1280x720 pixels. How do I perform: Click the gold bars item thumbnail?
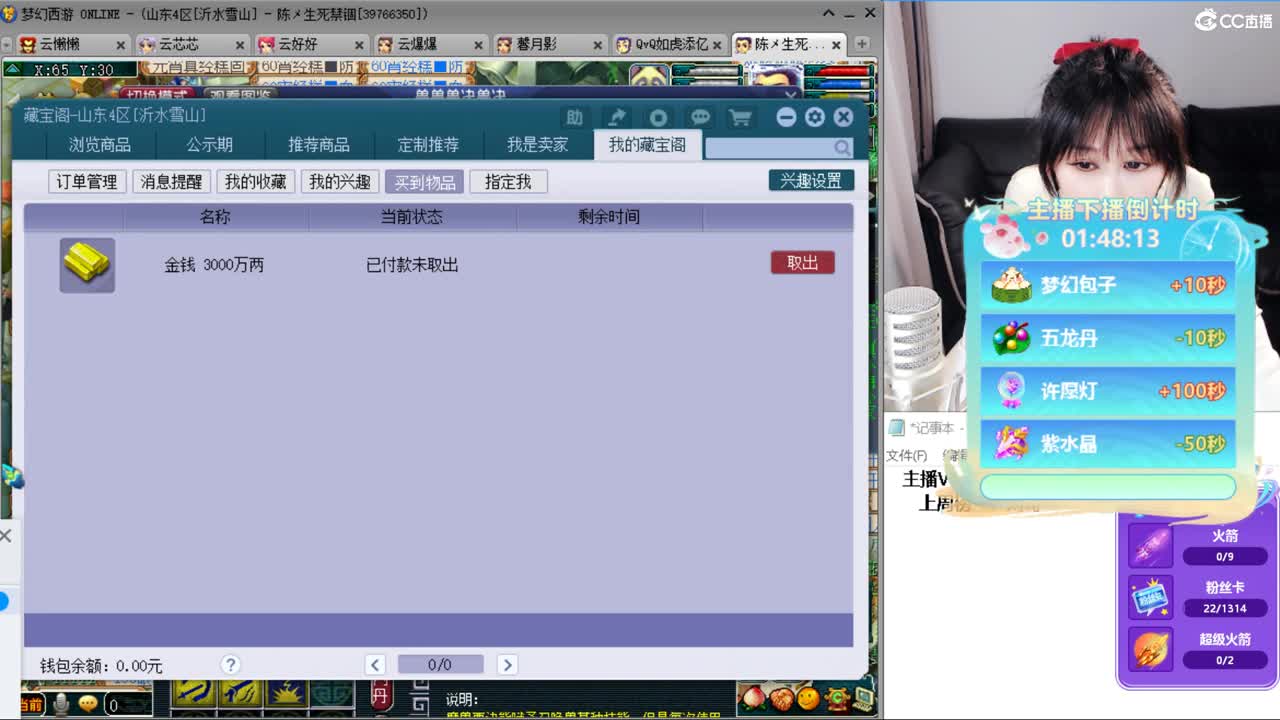[87, 265]
